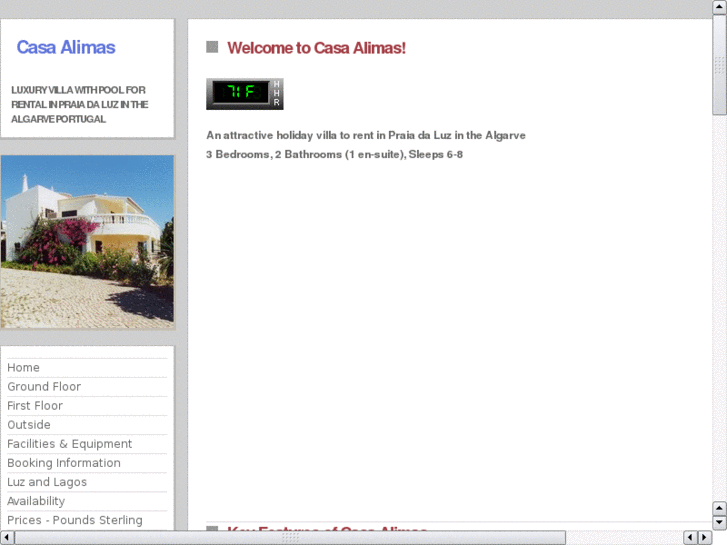Open Booking Information link
The image size is (727, 545).
click(64, 463)
